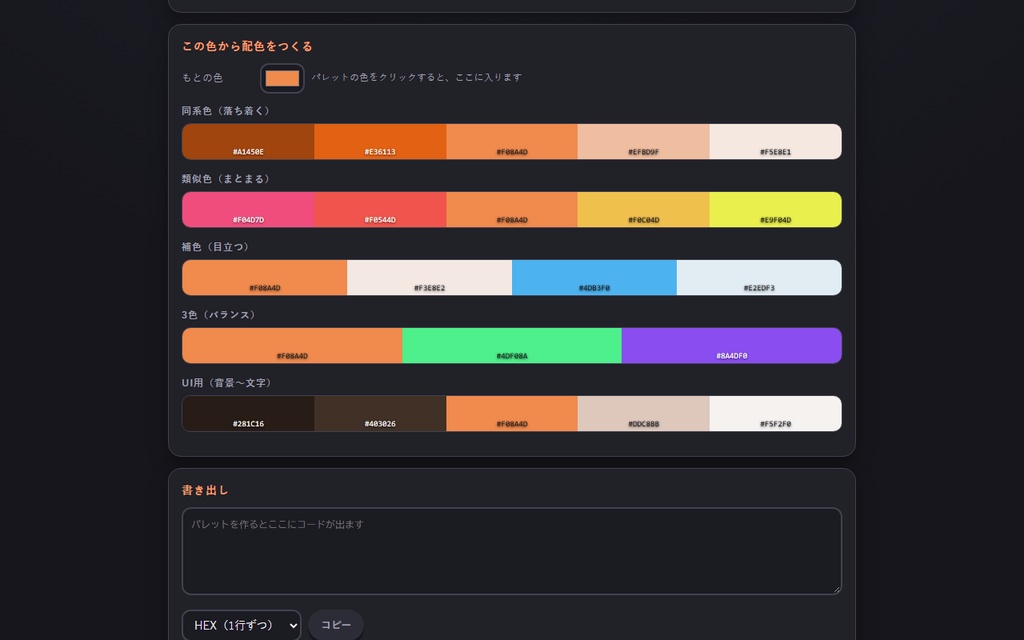Click the パレットの色をクリックすると hint text
The height and width of the screenshot is (640, 1024).
[417, 77]
